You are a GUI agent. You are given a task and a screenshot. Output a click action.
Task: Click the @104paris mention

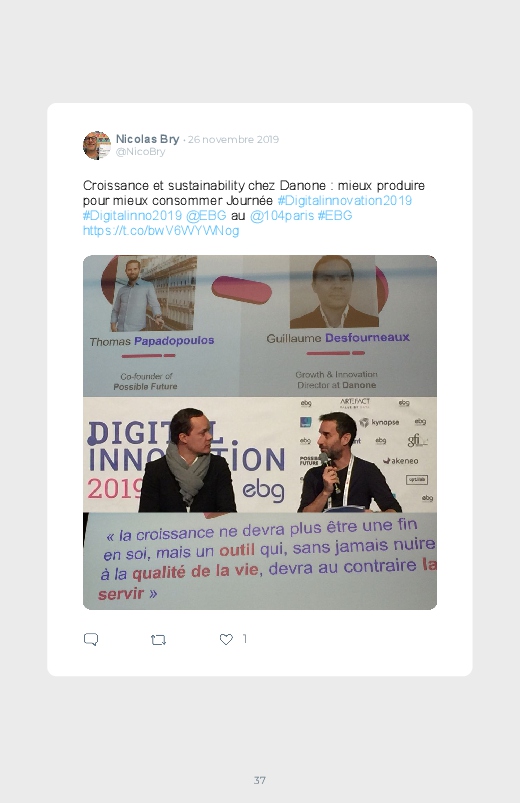tap(282, 216)
